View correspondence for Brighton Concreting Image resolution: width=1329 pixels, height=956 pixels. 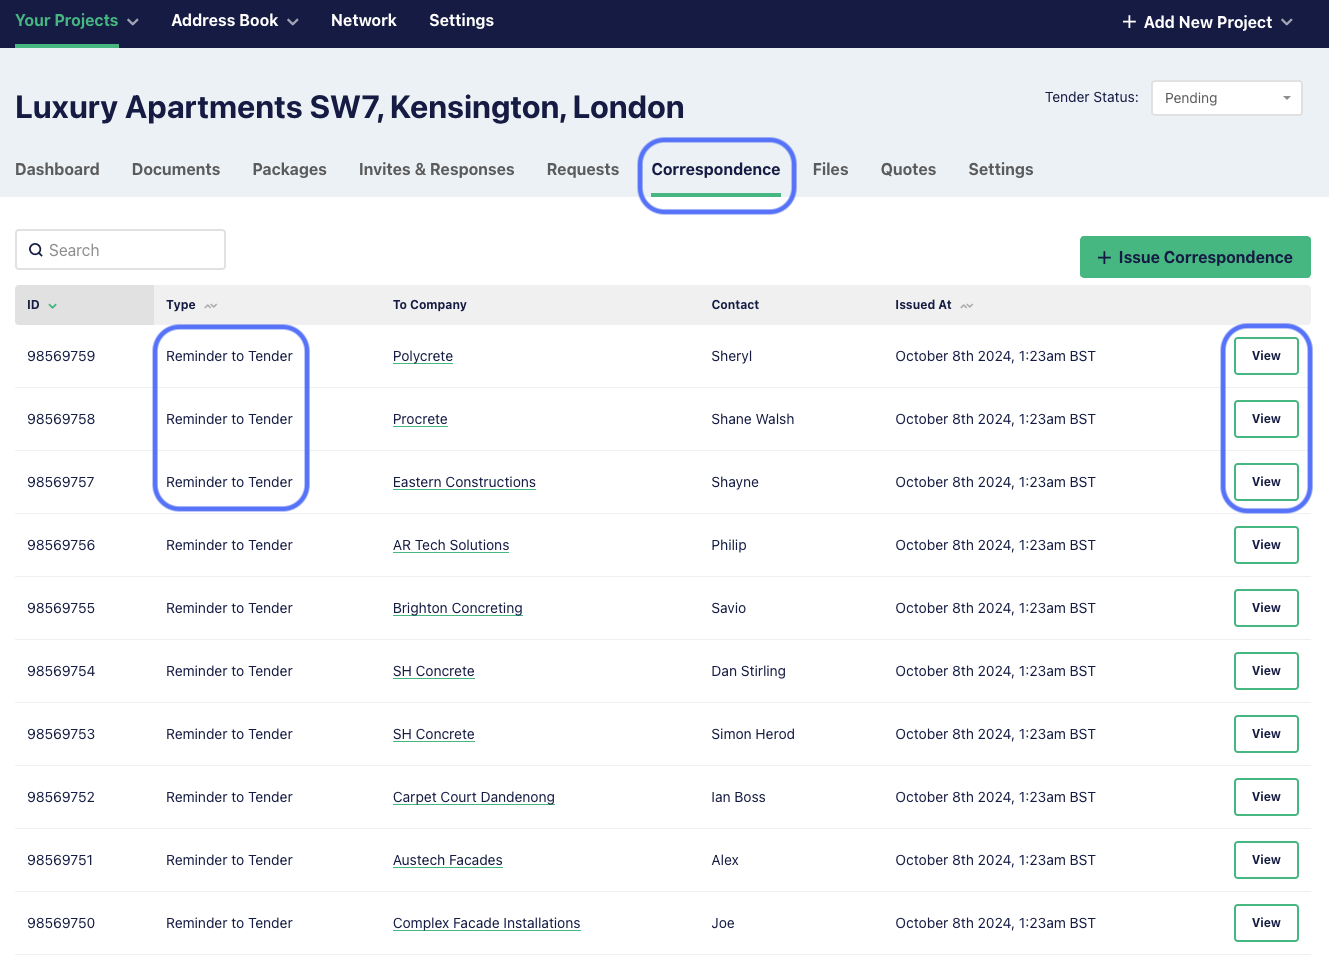point(1266,608)
